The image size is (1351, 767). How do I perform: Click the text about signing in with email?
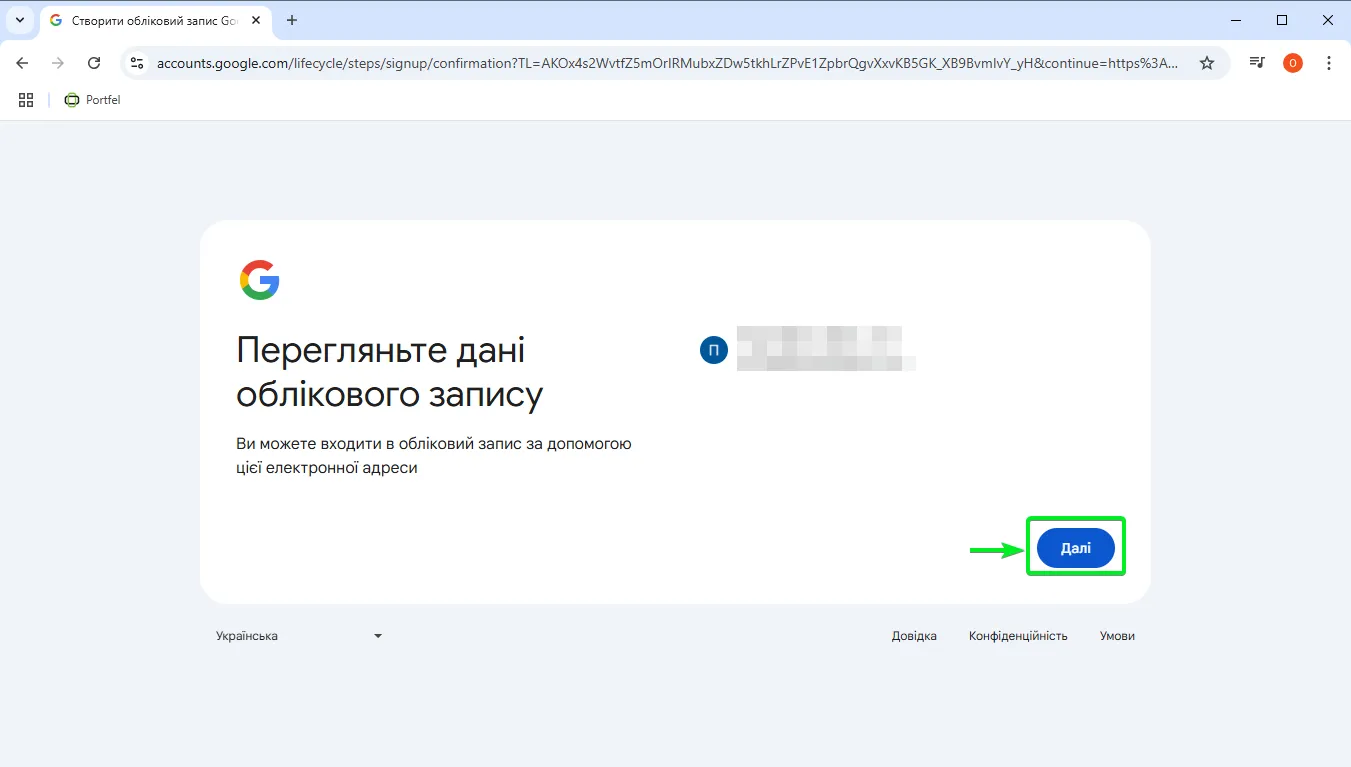pyautogui.click(x=434, y=455)
